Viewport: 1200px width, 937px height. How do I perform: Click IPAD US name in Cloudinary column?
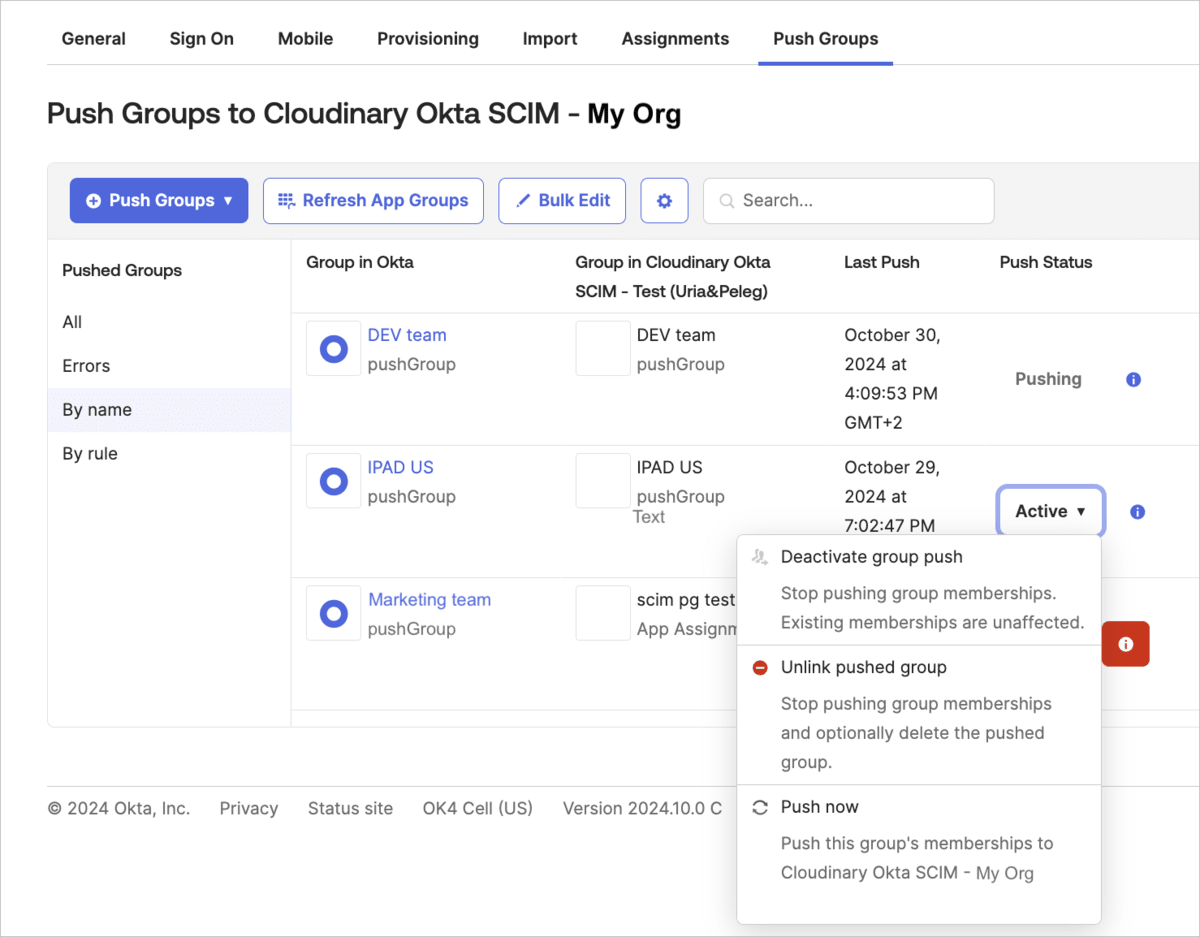point(670,467)
